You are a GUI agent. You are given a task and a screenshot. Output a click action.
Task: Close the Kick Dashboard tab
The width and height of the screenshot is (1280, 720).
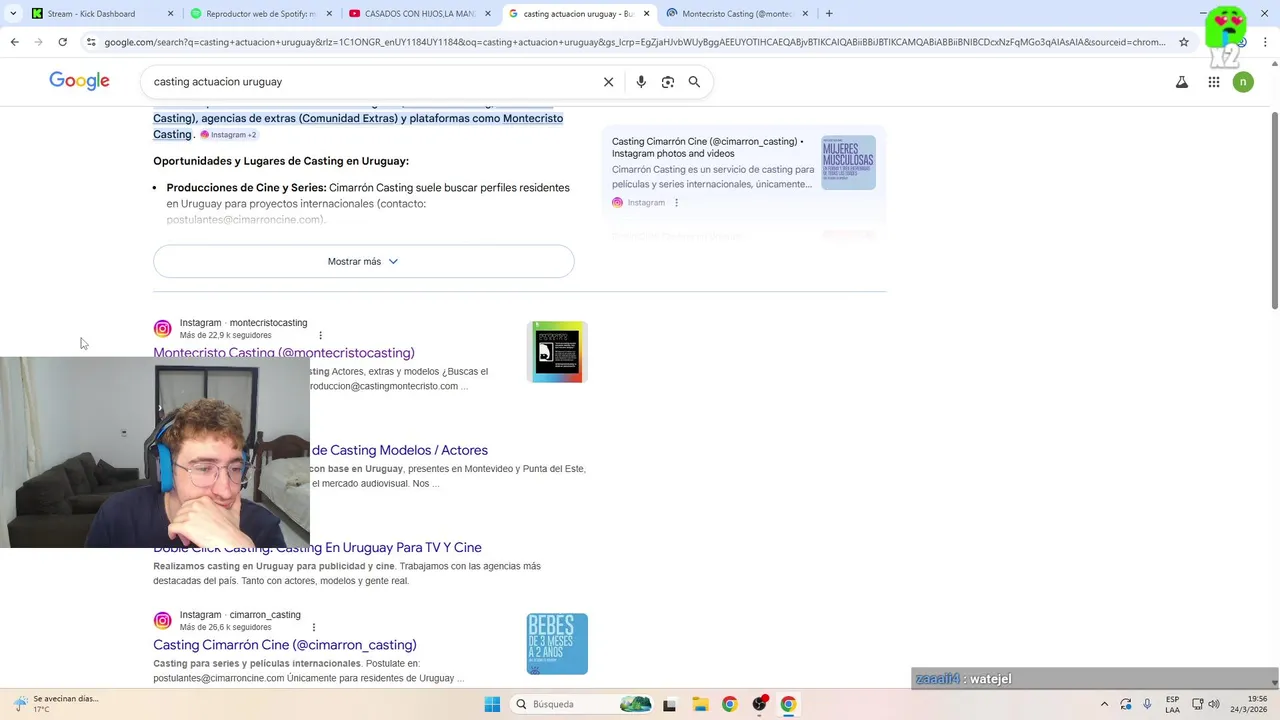(170, 14)
